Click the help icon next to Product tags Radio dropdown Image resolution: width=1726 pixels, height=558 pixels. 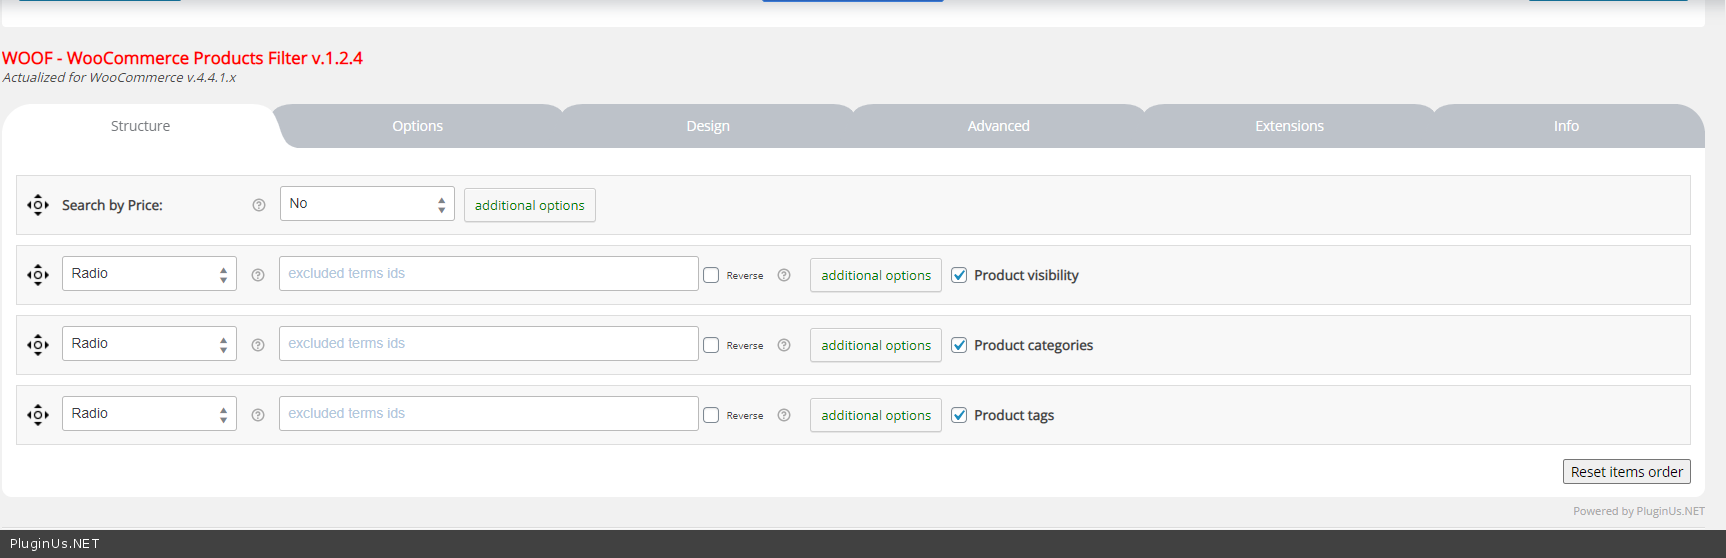tap(258, 415)
